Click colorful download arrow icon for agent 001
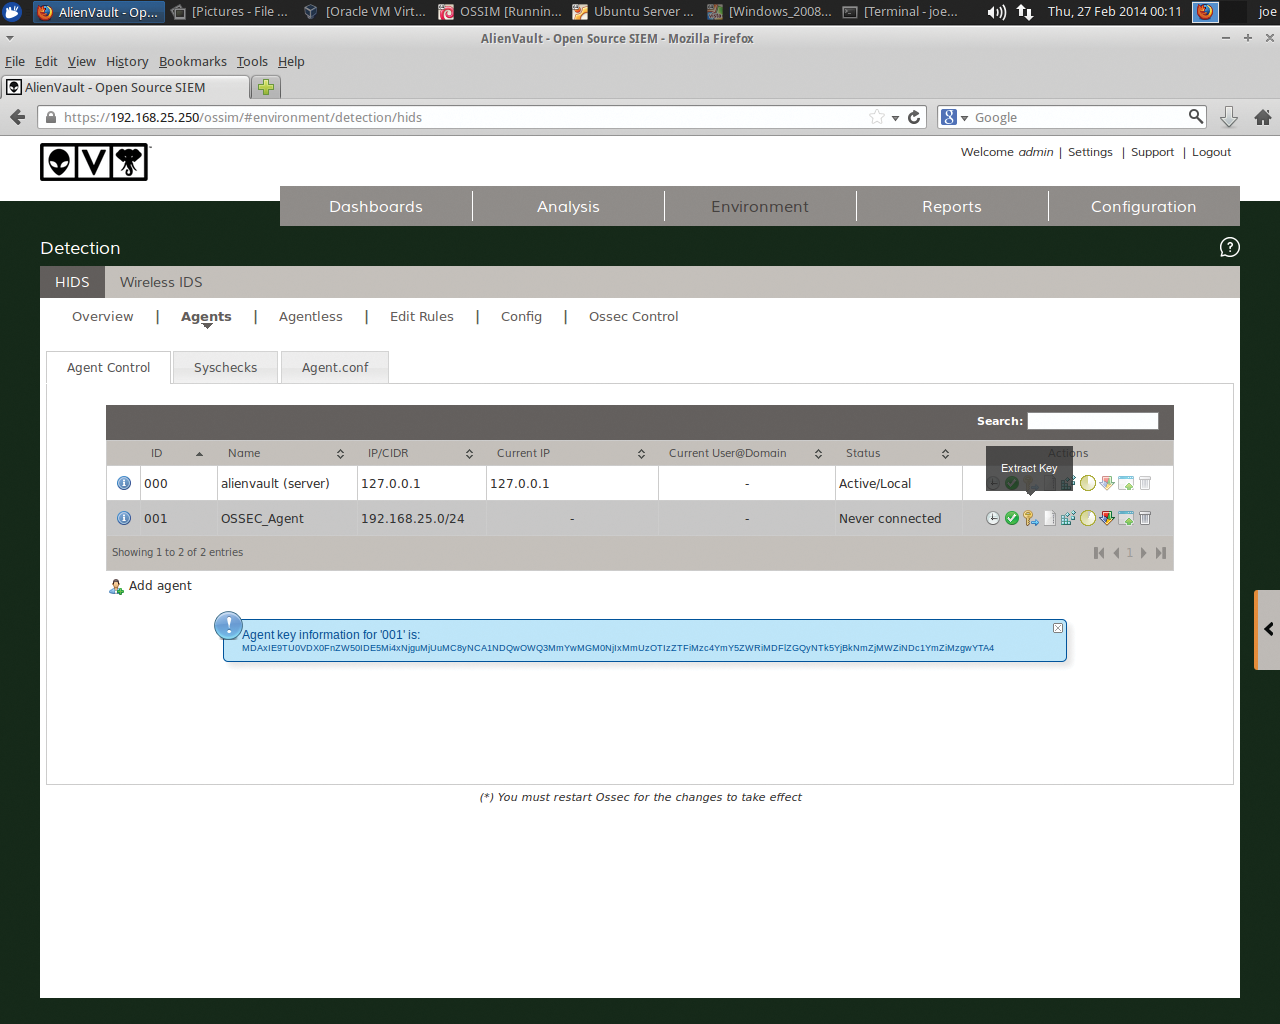The image size is (1280, 1024). [x=1107, y=518]
